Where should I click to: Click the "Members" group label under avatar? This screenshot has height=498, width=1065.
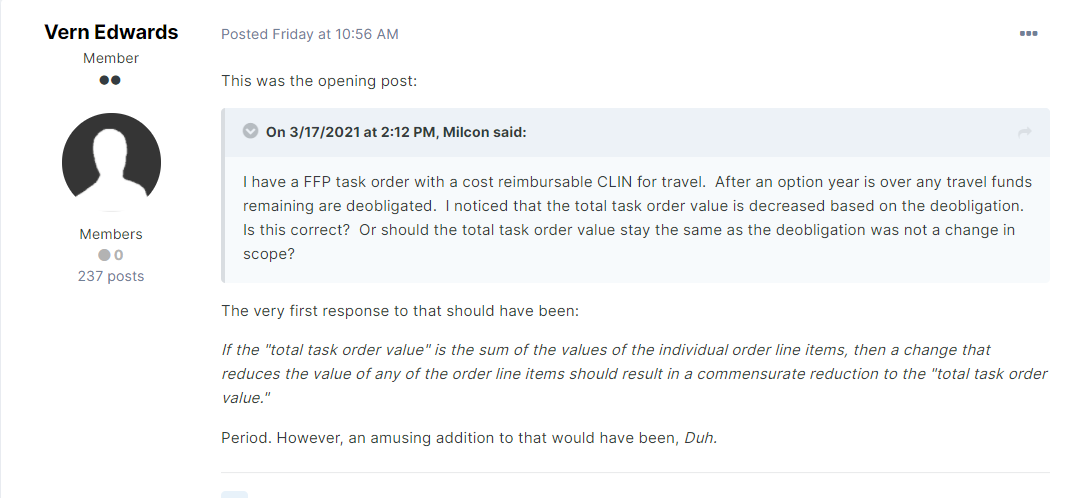click(111, 234)
